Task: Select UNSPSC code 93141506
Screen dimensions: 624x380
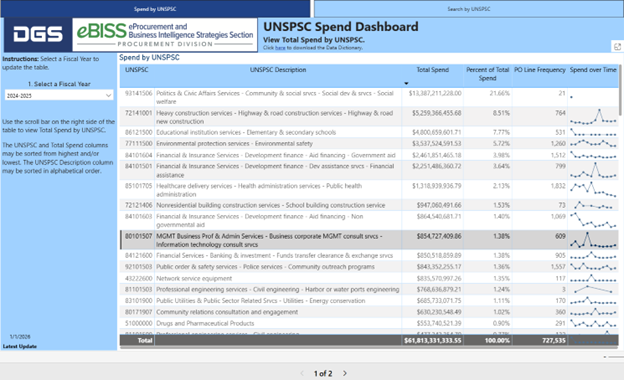Action: pos(138,93)
